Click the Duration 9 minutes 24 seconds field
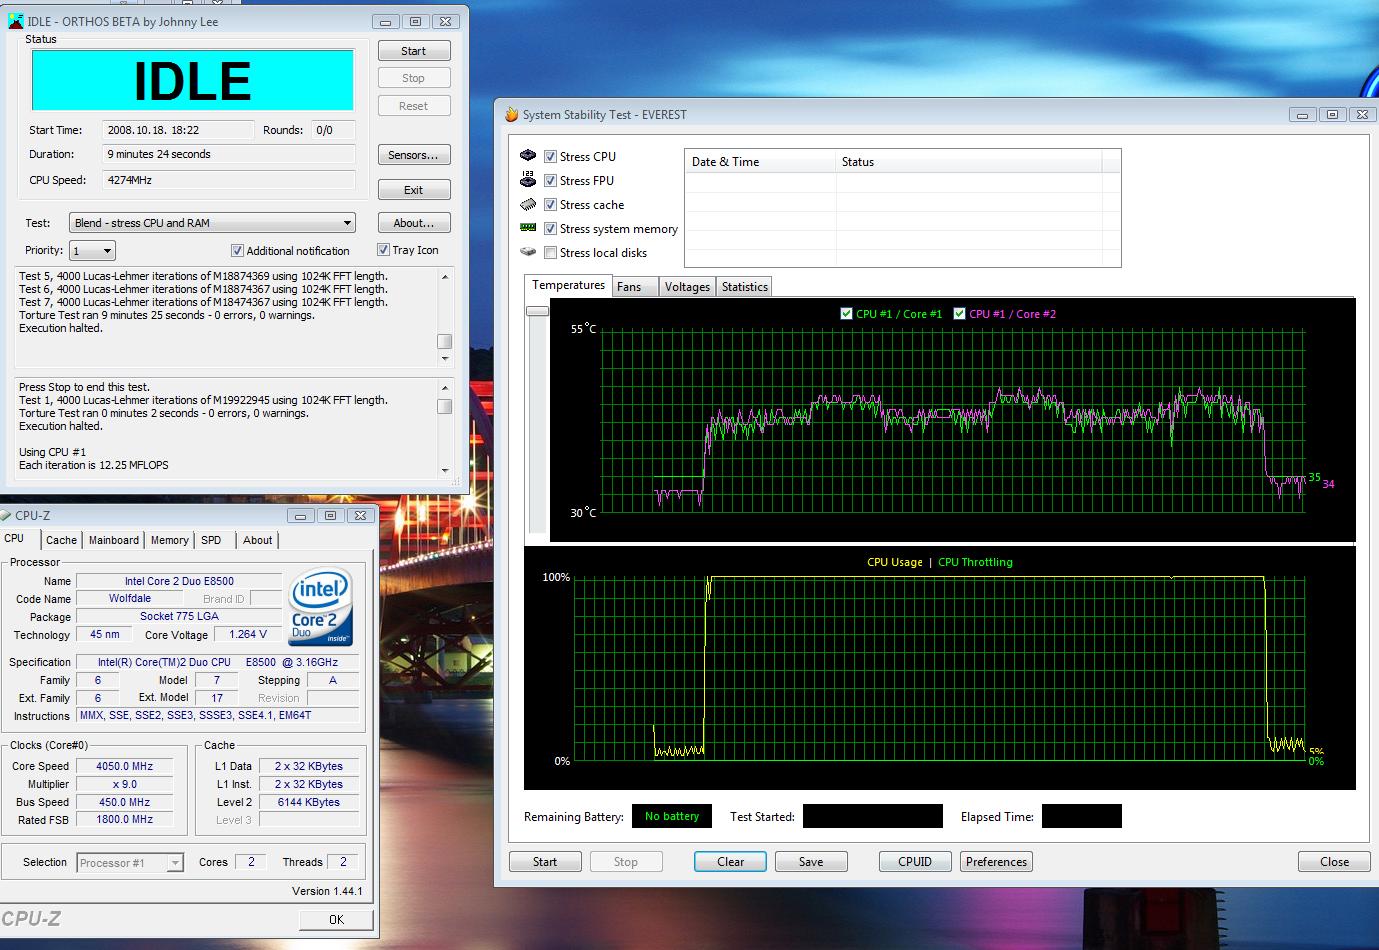The image size is (1379, 950). [228, 154]
